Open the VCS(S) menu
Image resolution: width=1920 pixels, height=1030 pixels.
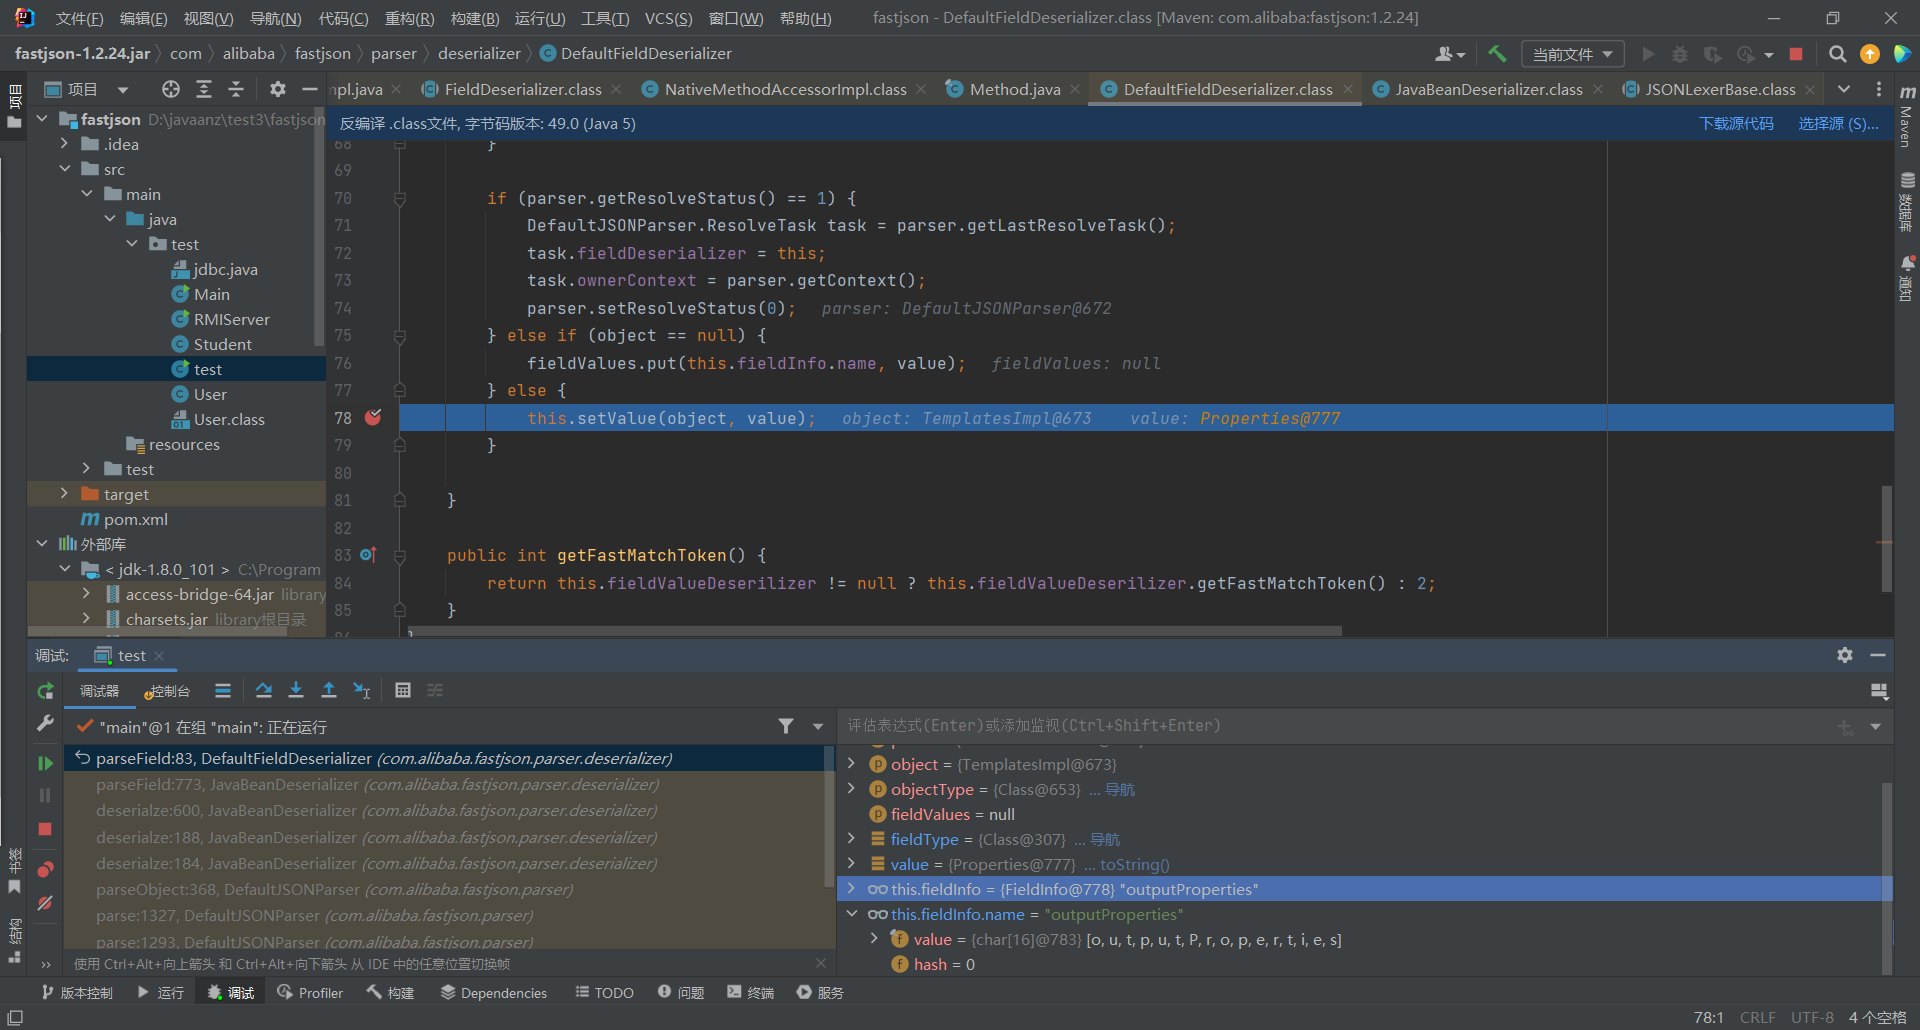(x=668, y=18)
